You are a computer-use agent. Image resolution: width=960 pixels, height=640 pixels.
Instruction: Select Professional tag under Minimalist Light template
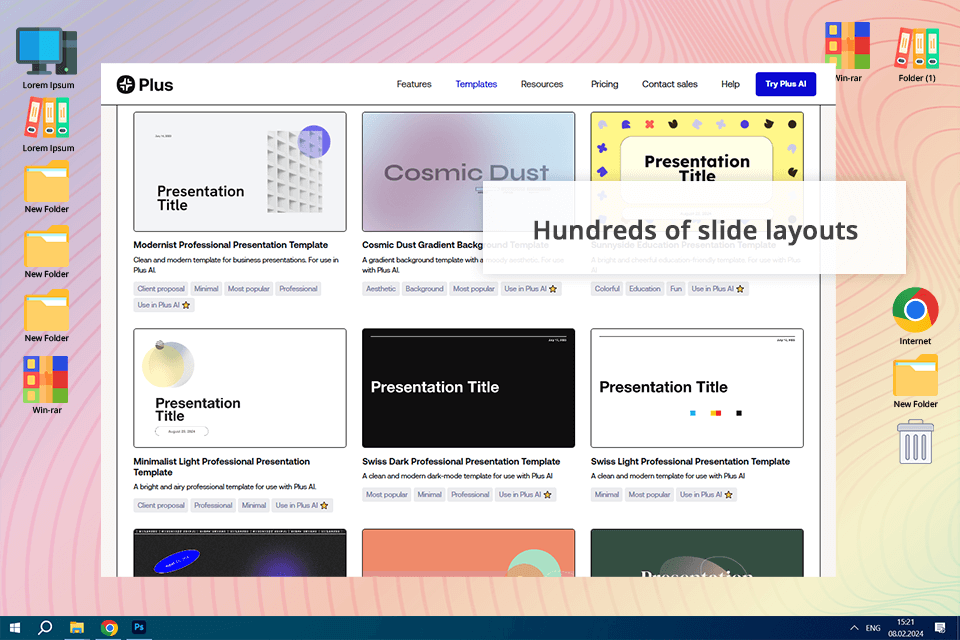pos(213,505)
